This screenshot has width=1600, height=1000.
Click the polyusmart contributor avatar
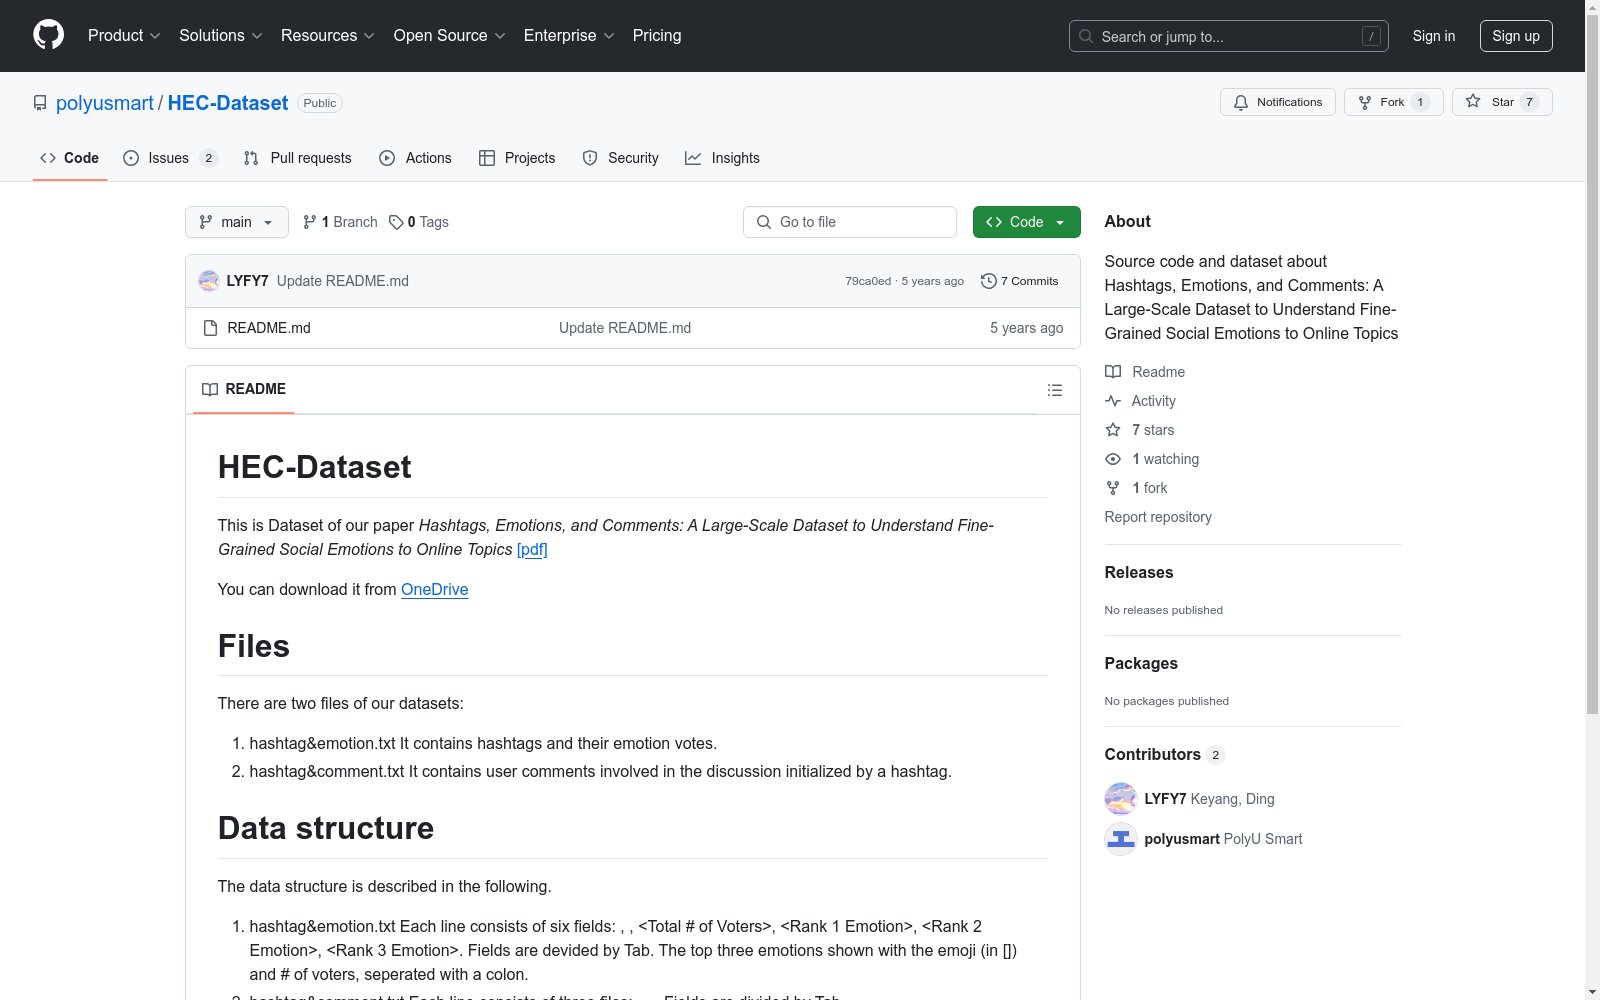[x=1121, y=839]
